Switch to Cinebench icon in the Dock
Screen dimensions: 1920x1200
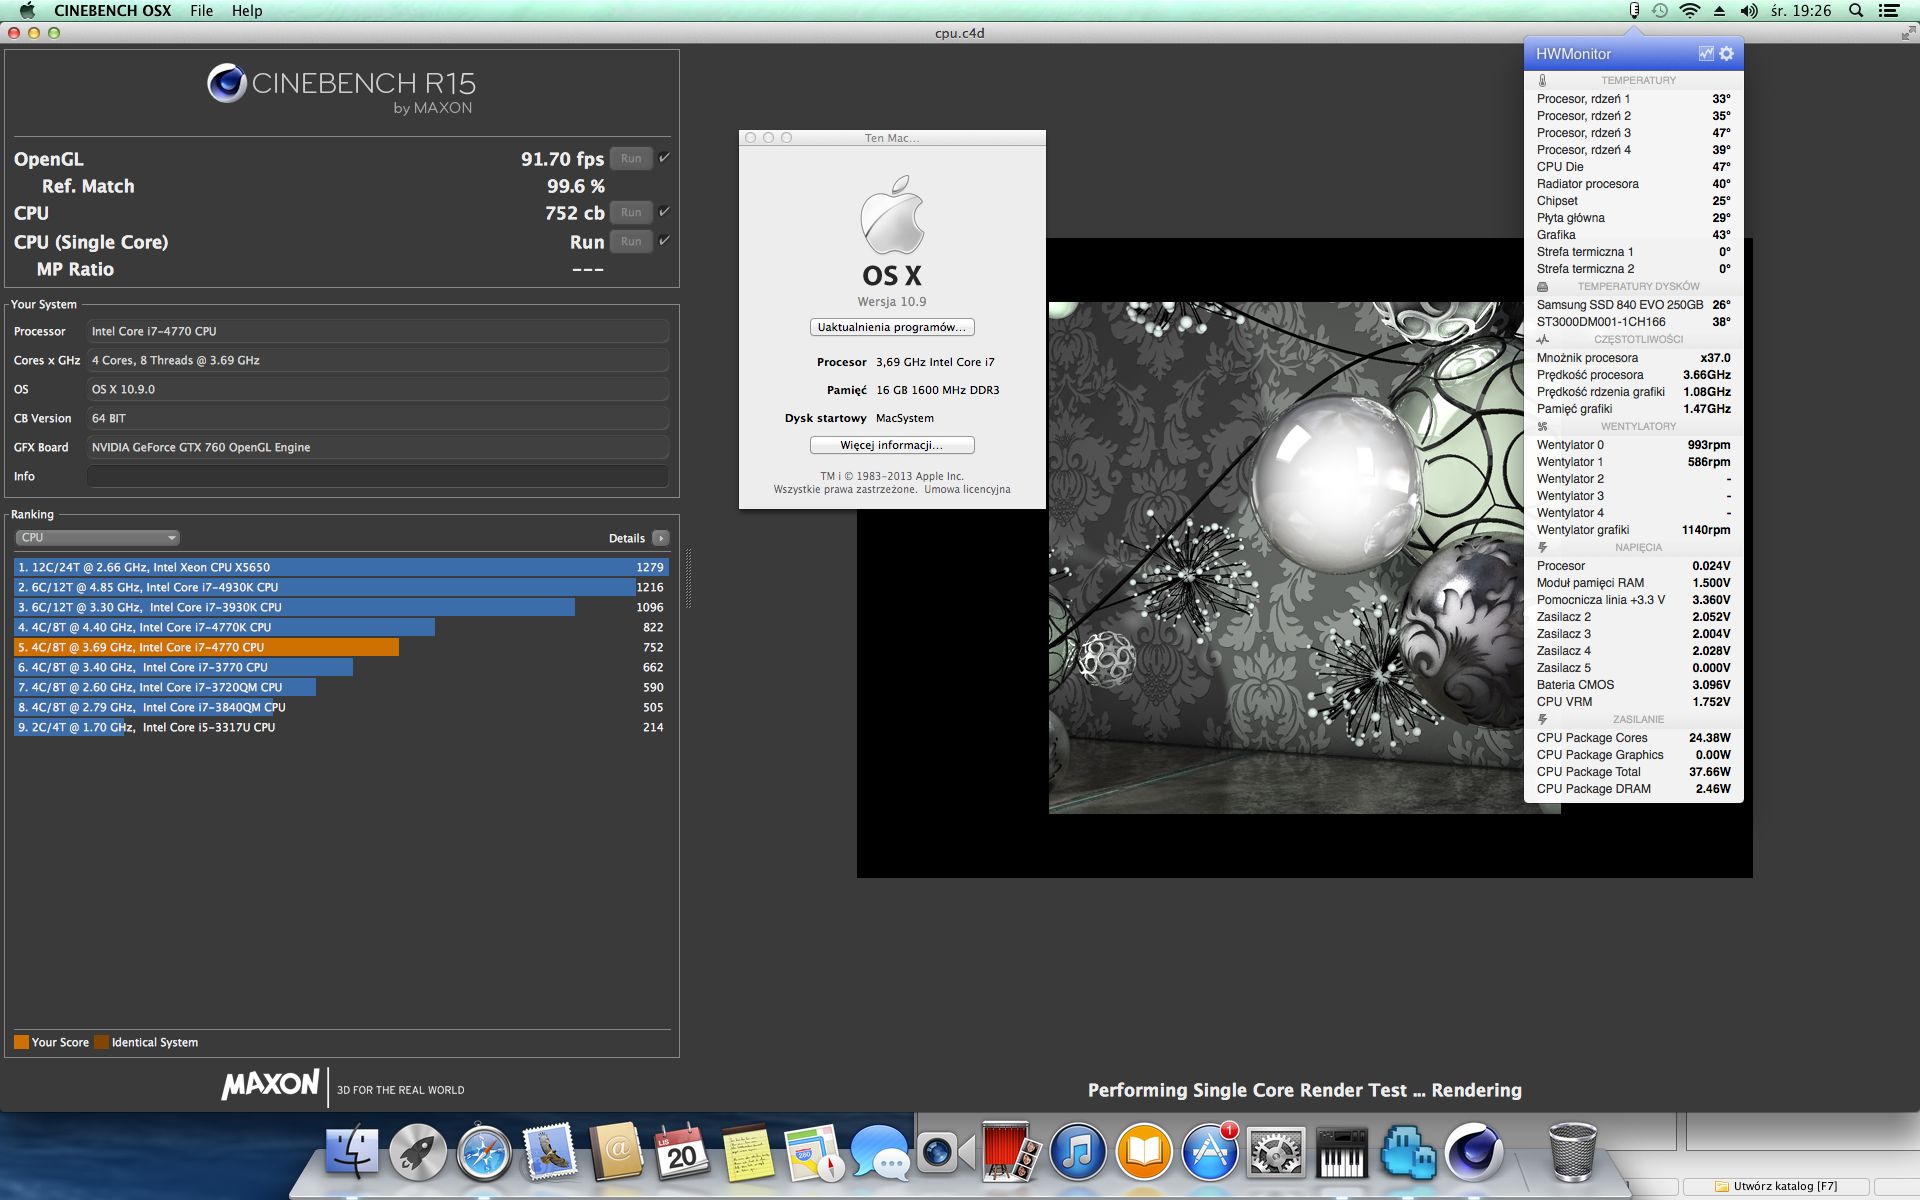1474,1152
